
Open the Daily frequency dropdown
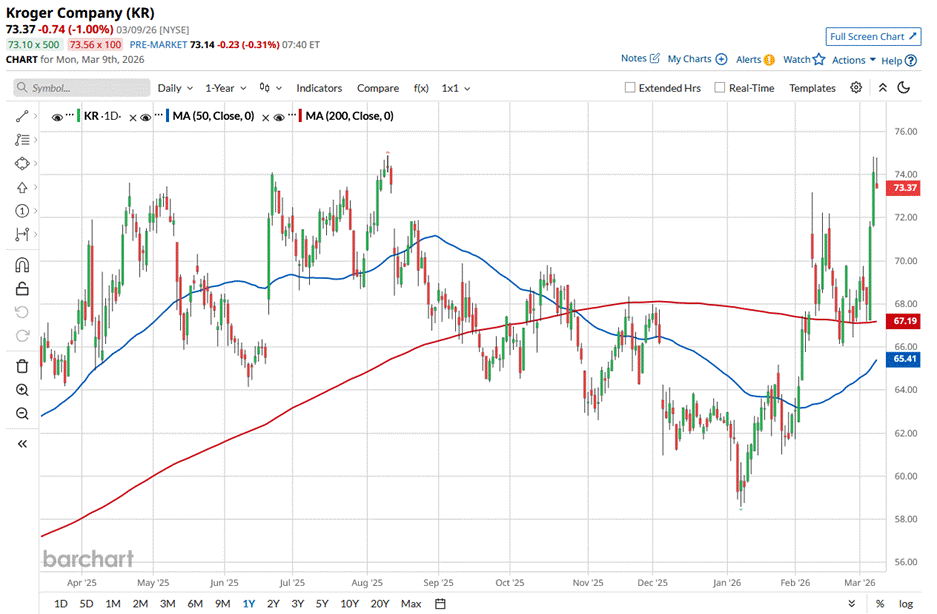point(175,88)
